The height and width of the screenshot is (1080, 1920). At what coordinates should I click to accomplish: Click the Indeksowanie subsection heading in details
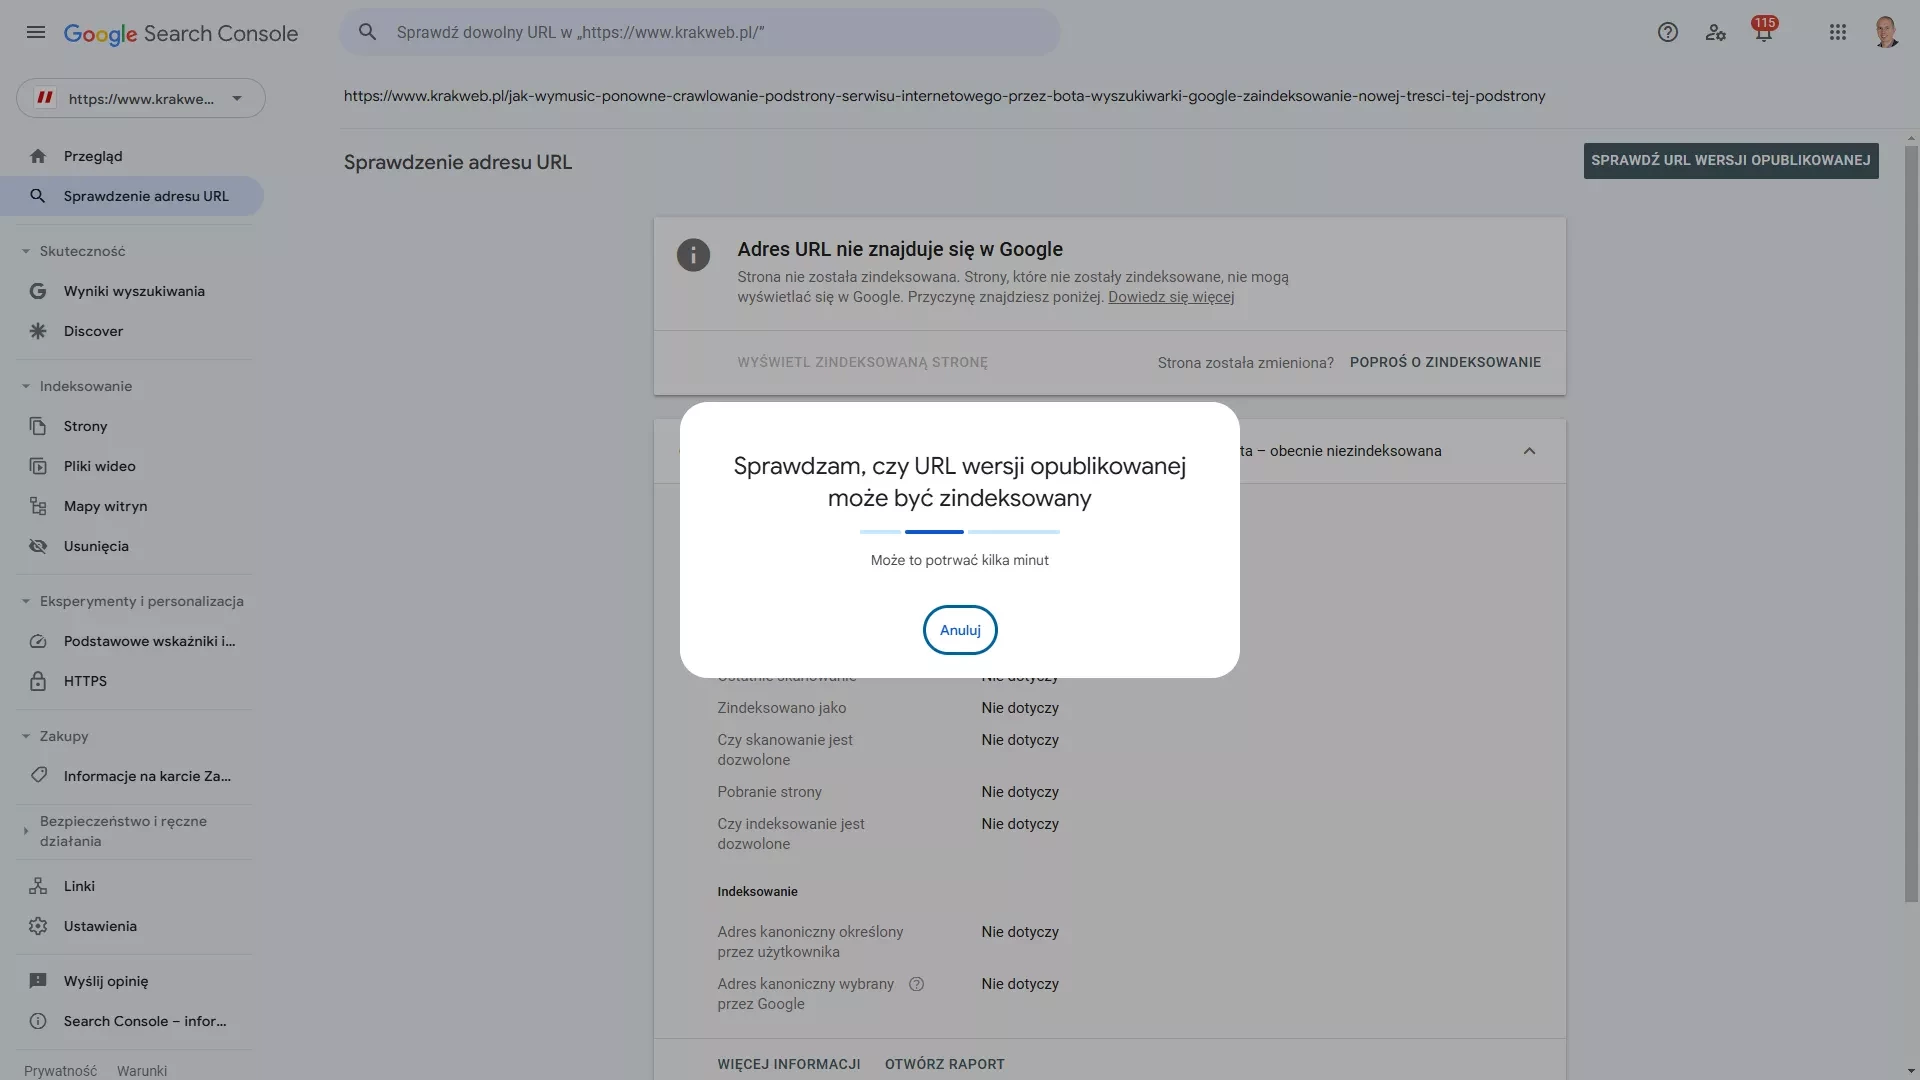pos(757,892)
